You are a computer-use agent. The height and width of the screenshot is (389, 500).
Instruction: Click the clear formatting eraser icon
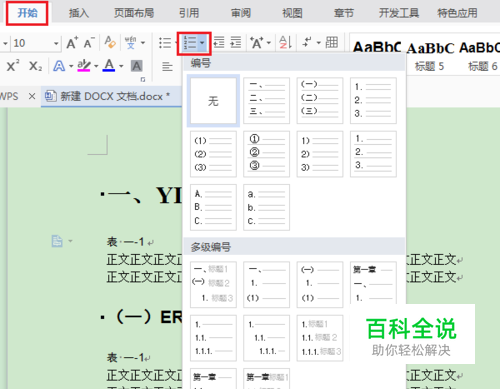coord(110,43)
